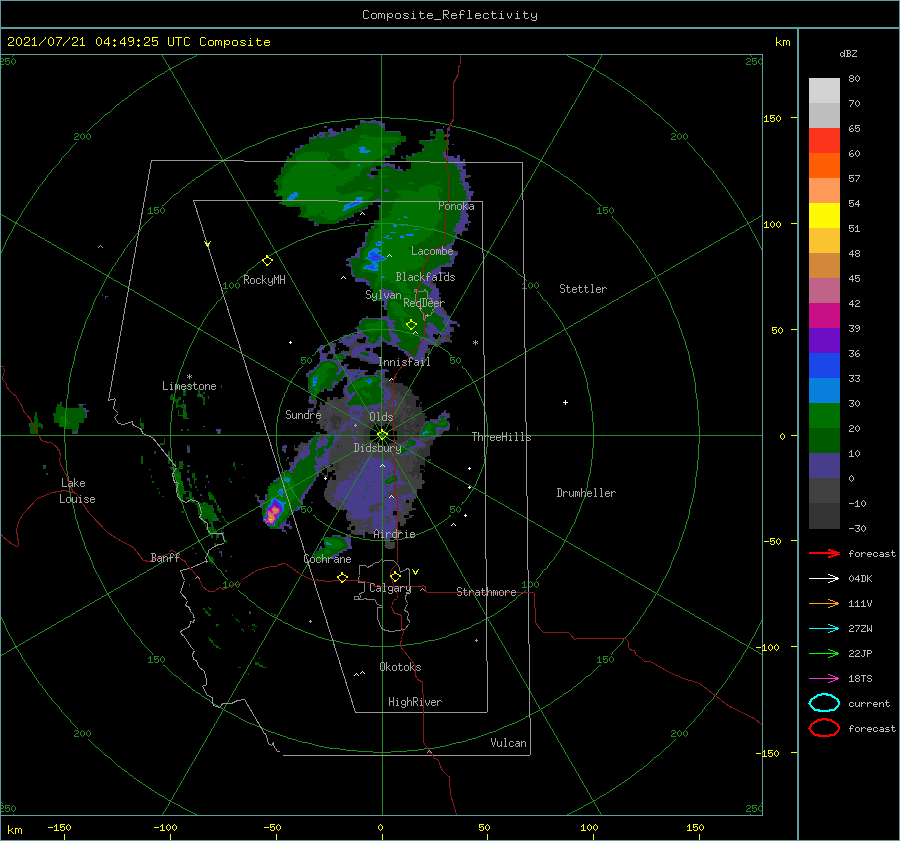The image size is (900, 841).
Task: Click the bright green swatch below 30 dBZ
Action: point(824,415)
